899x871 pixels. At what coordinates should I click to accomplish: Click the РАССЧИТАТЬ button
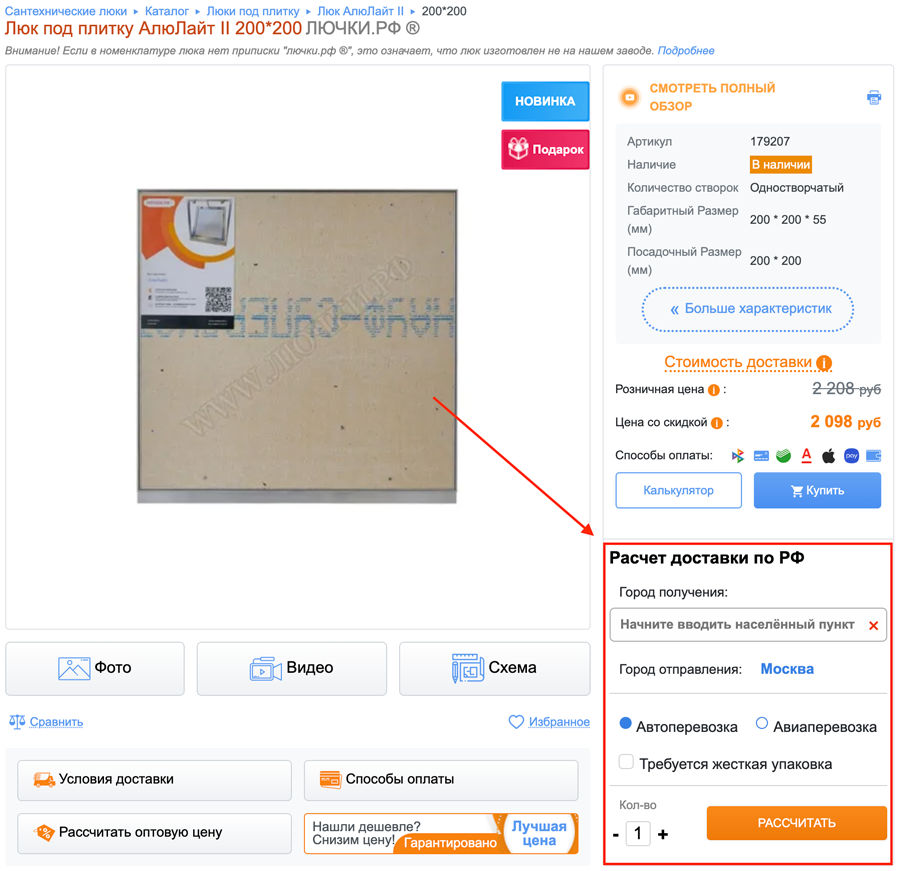(x=796, y=823)
